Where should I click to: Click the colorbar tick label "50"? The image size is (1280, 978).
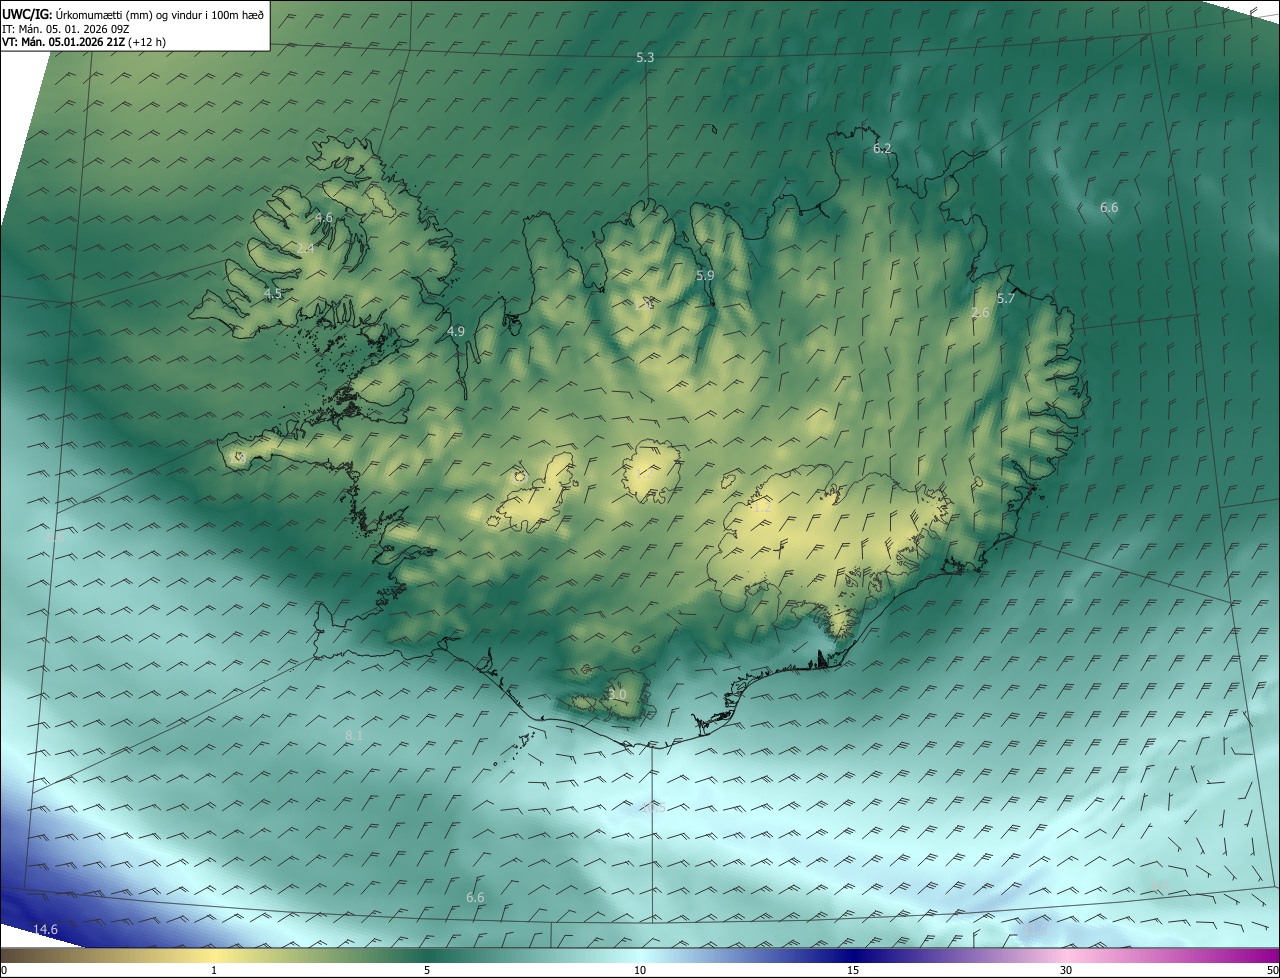[1272, 970]
